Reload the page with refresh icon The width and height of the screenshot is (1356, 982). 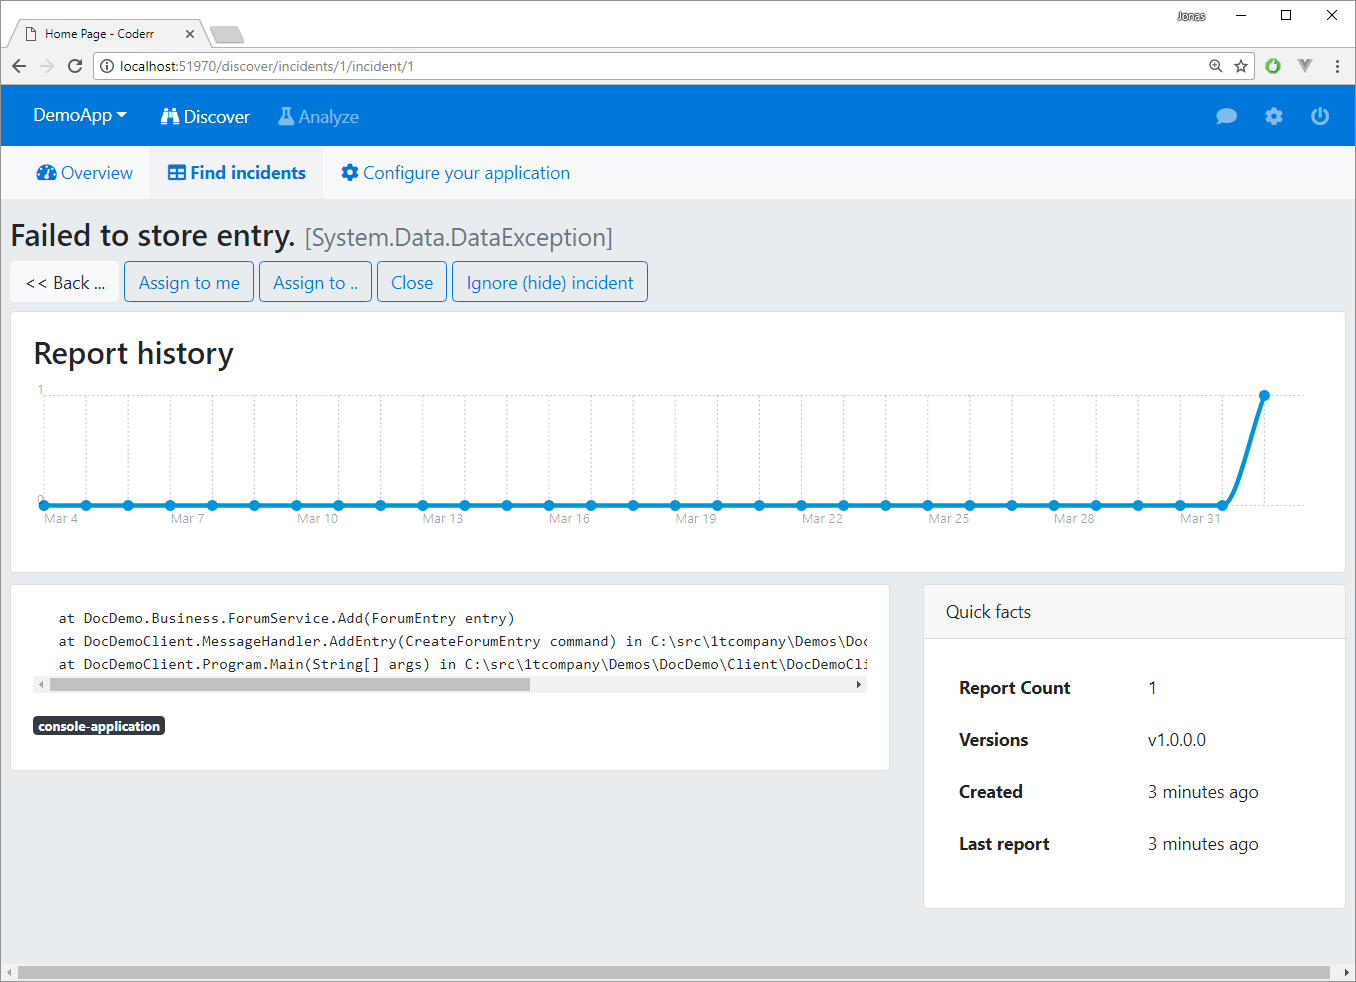[75, 66]
